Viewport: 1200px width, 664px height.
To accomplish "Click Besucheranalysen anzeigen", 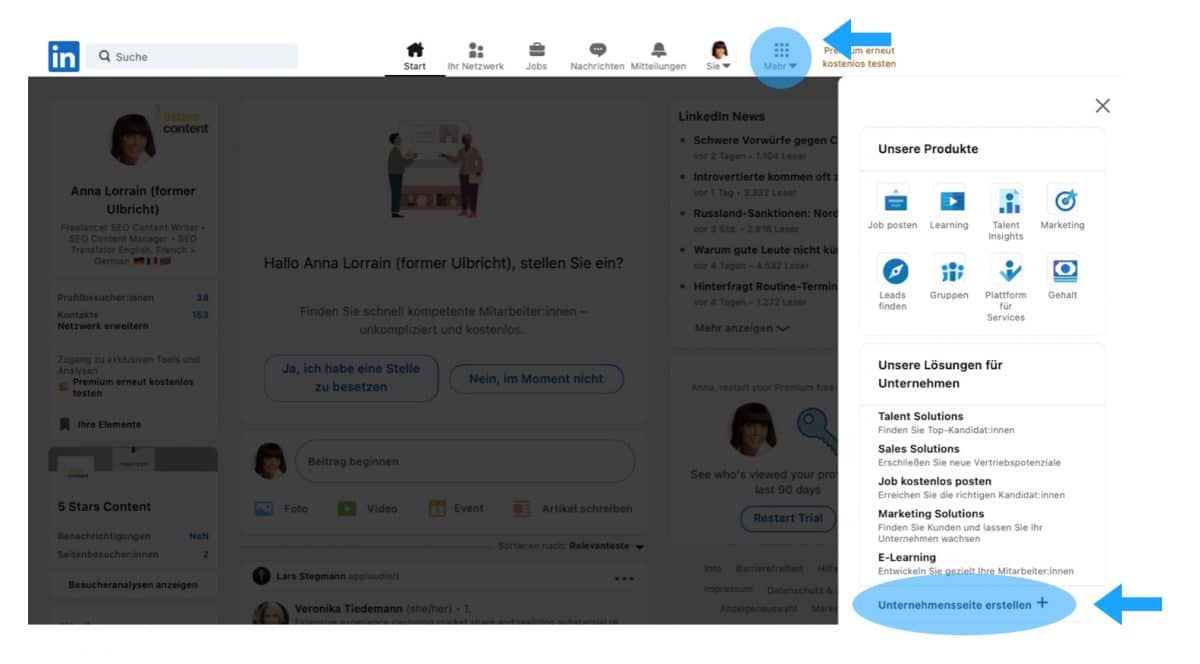I will (133, 584).
